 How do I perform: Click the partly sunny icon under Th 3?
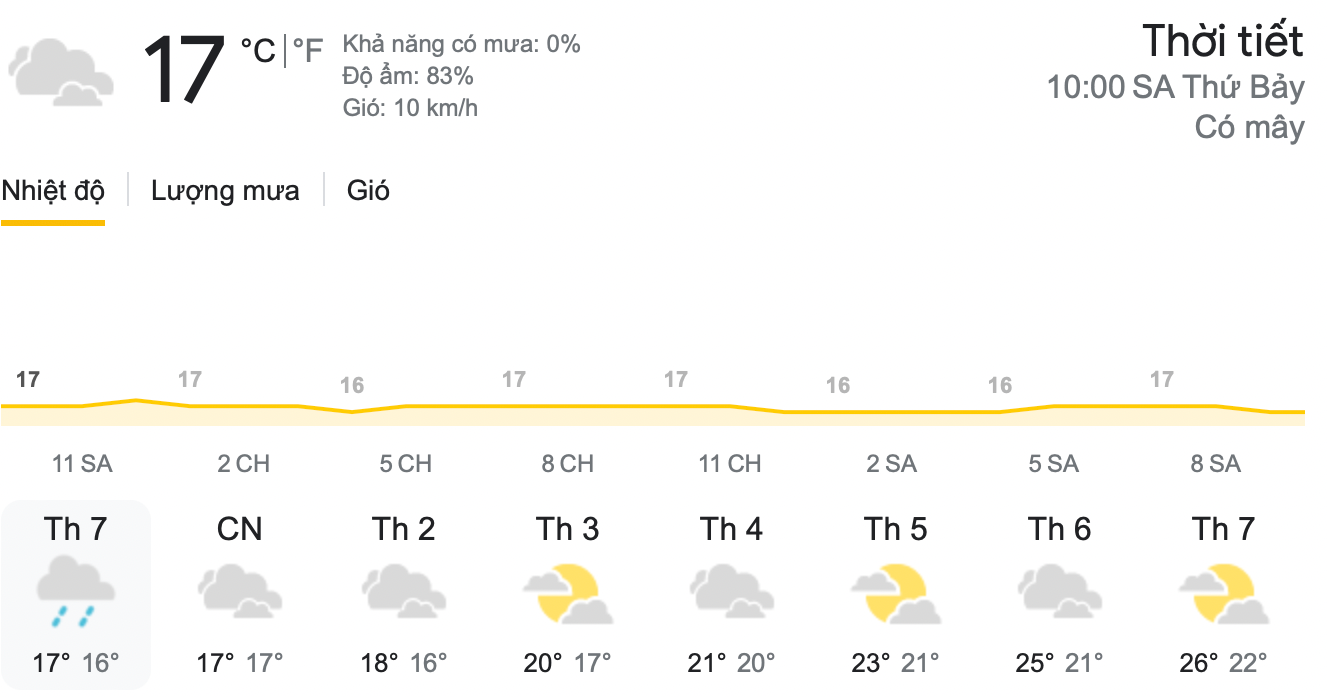(568, 590)
